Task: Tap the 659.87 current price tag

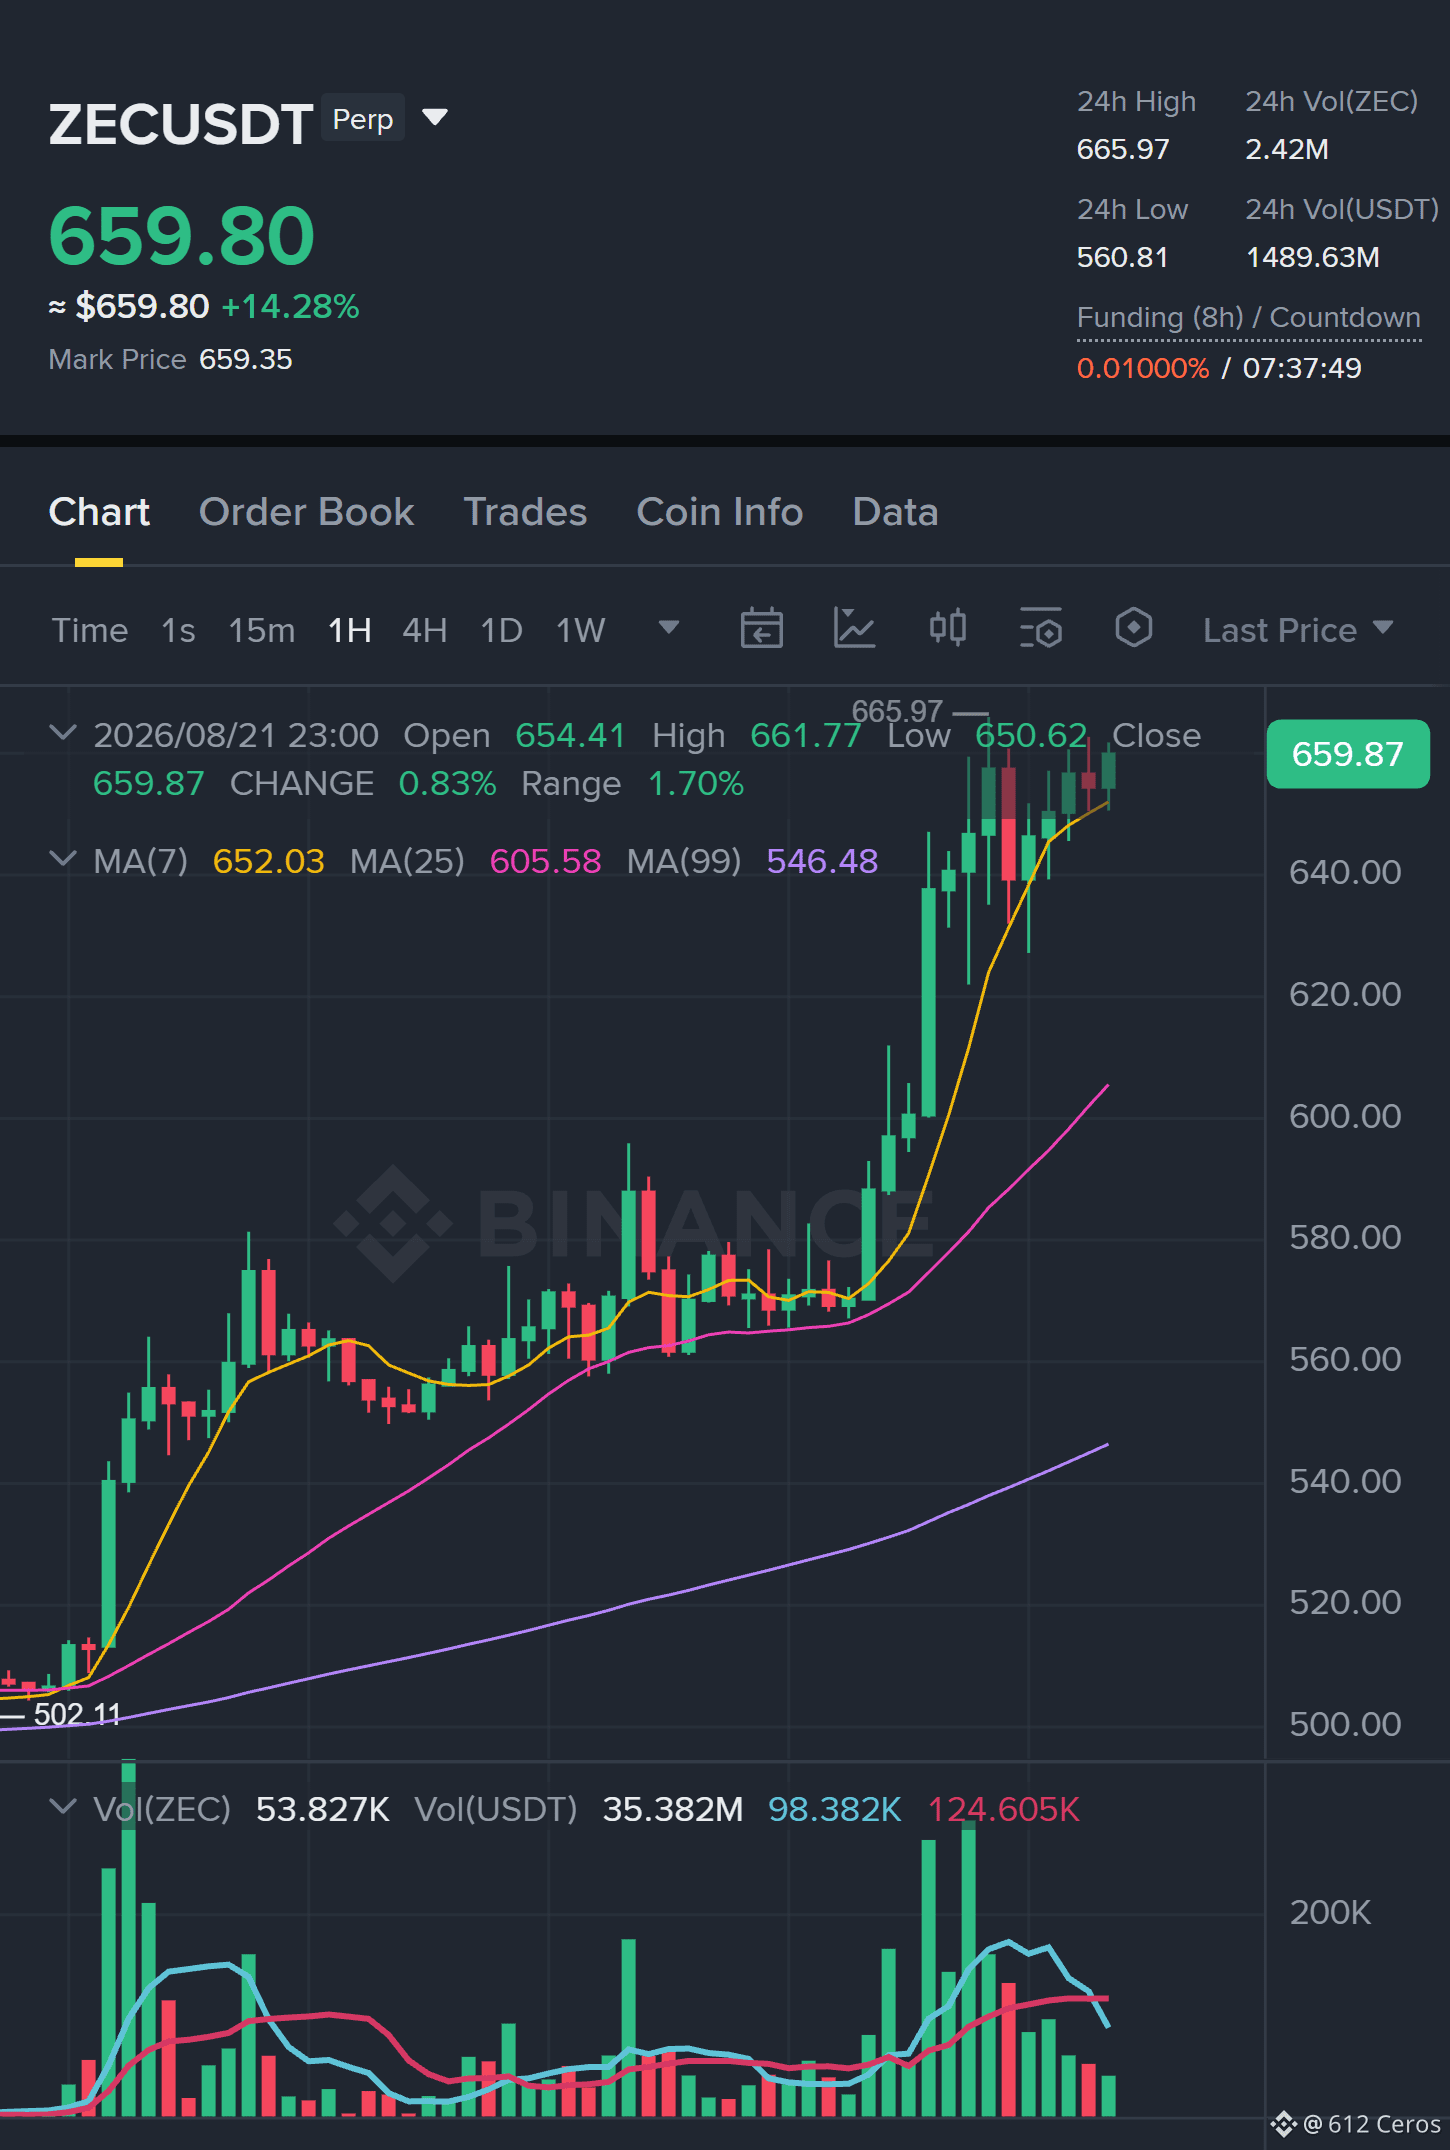Action: click(x=1348, y=754)
